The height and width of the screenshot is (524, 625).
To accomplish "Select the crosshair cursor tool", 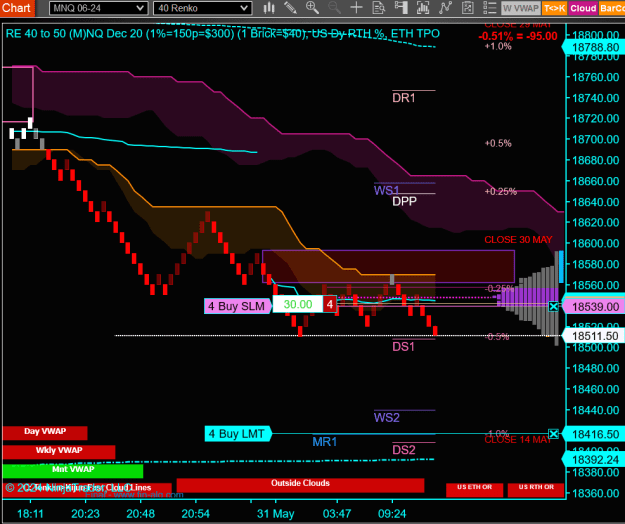I will [356, 8].
